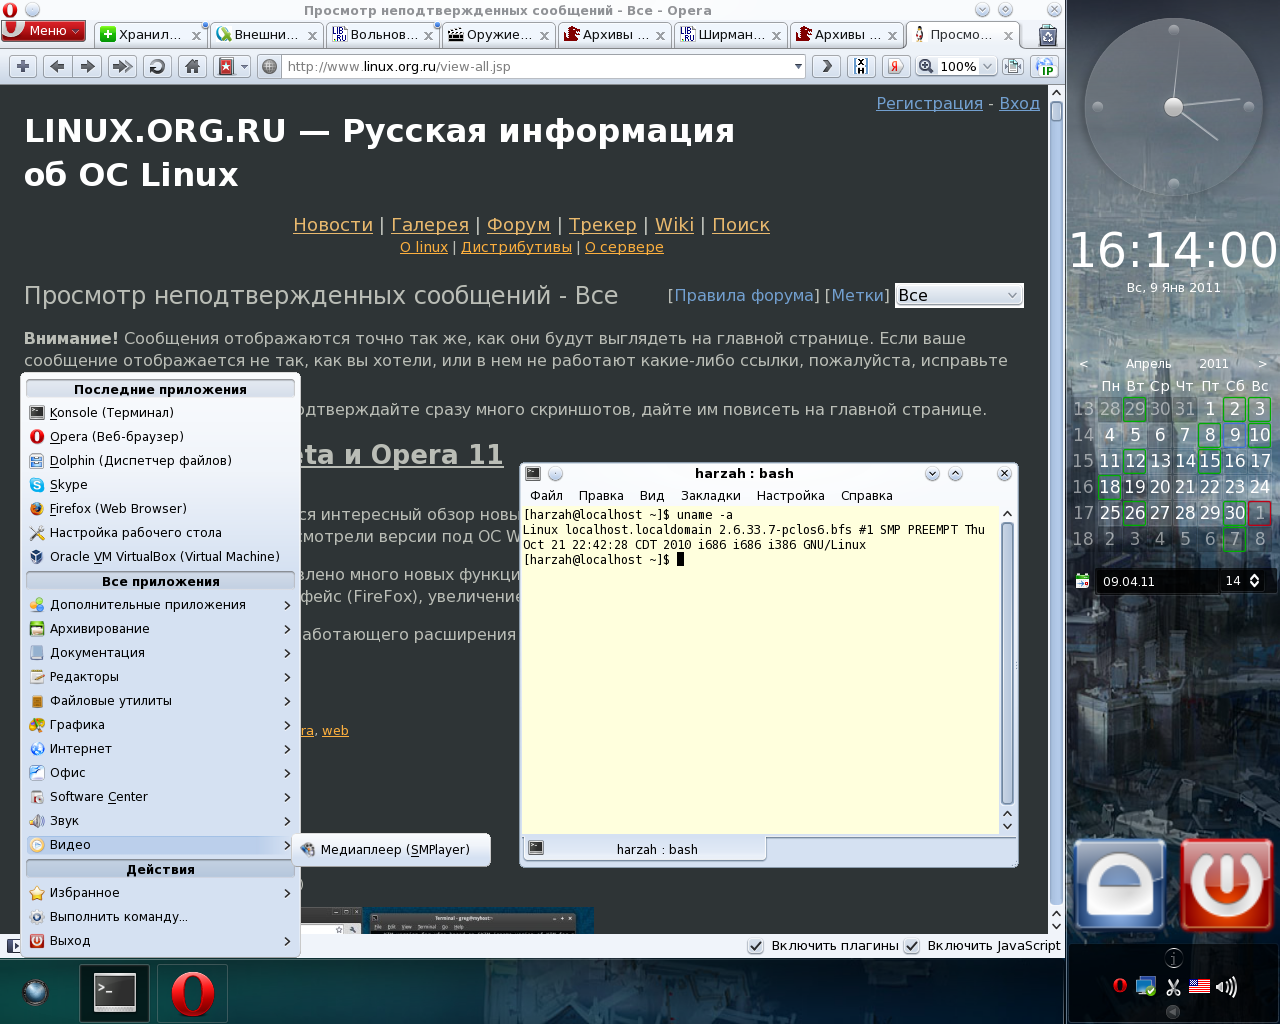1280x1024 pixels.
Task: Expand the Графика submenu
Action: tap(161, 725)
